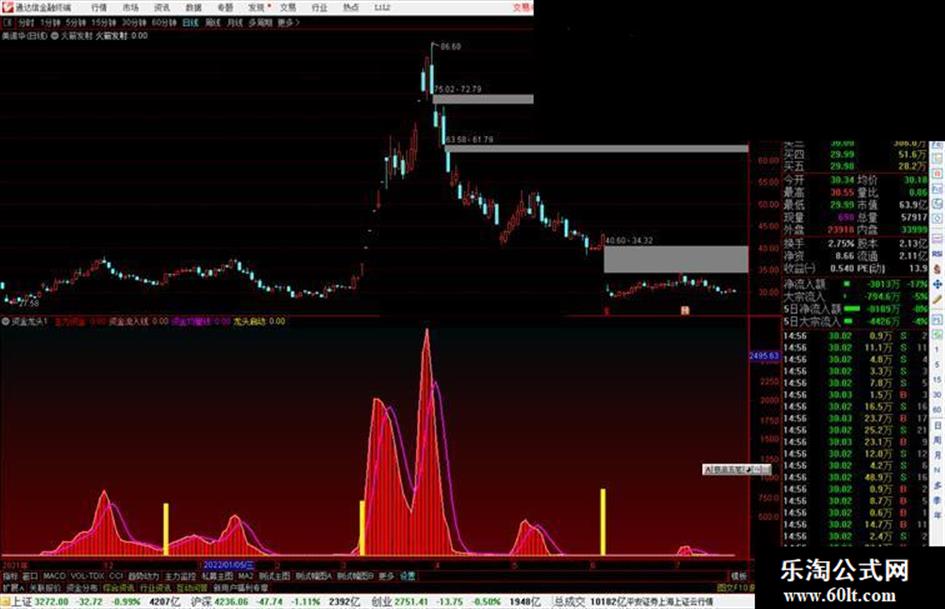945x609 pixels.
Task: Open the 资金分布 tab
Action: [x=82, y=587]
